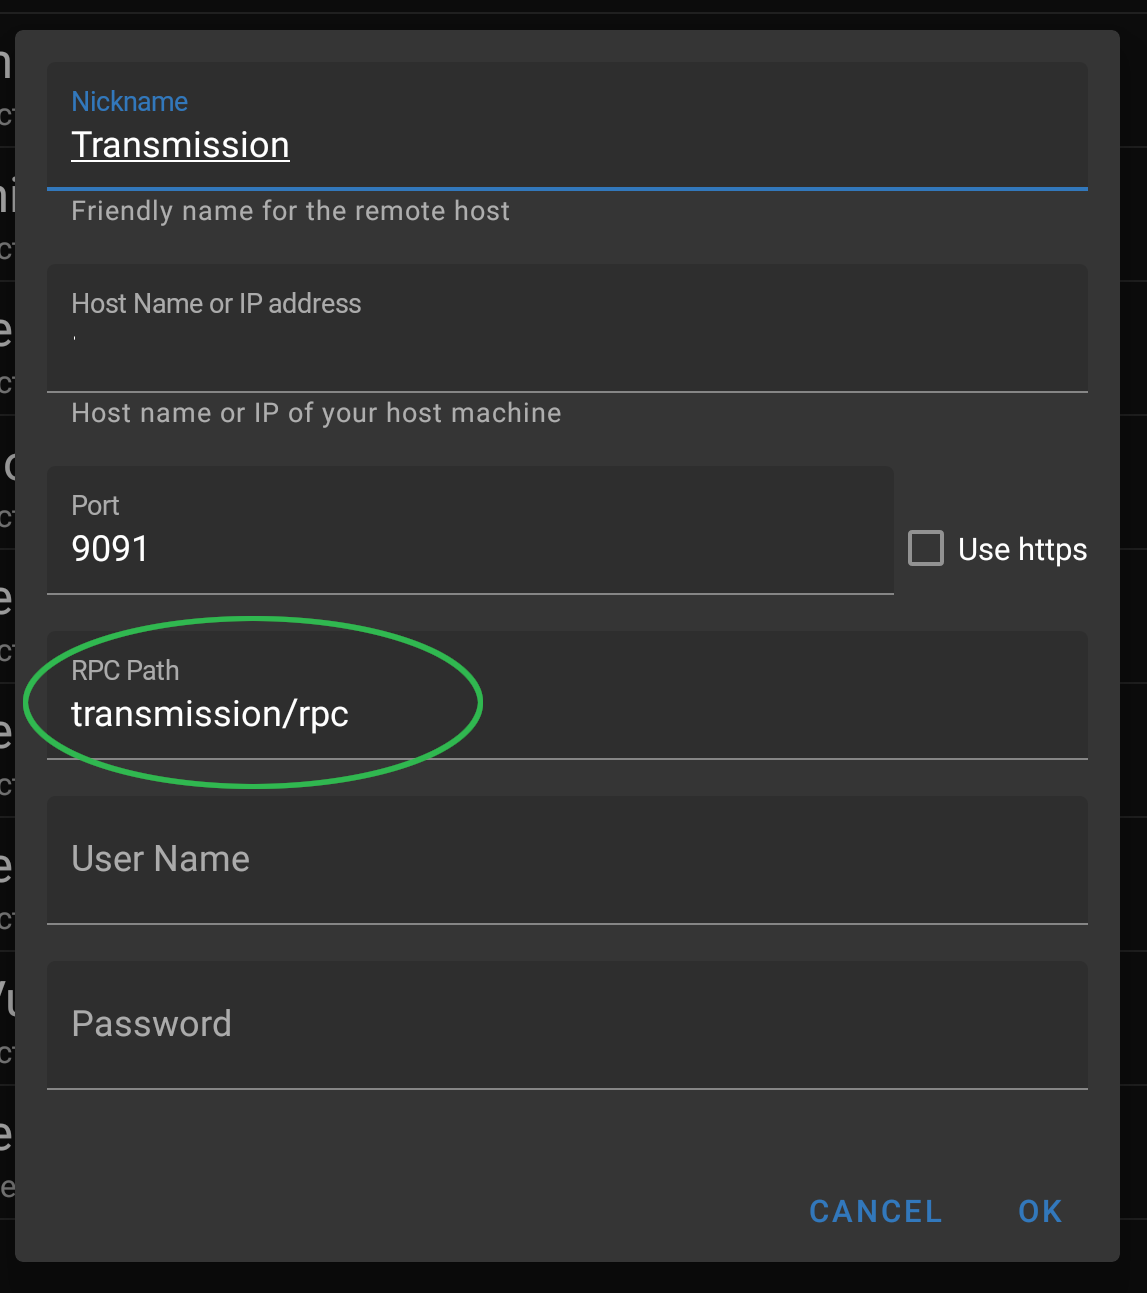Focus the Password input field
The image size is (1147, 1293).
pos(400,1024)
